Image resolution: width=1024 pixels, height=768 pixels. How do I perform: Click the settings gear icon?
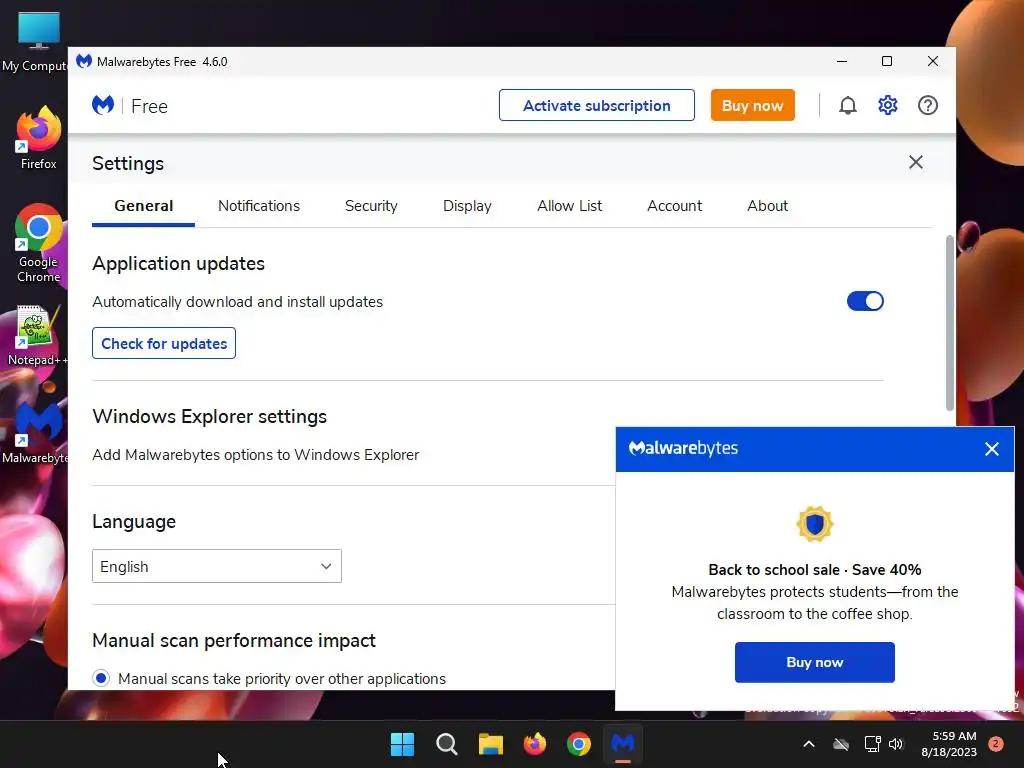click(888, 105)
